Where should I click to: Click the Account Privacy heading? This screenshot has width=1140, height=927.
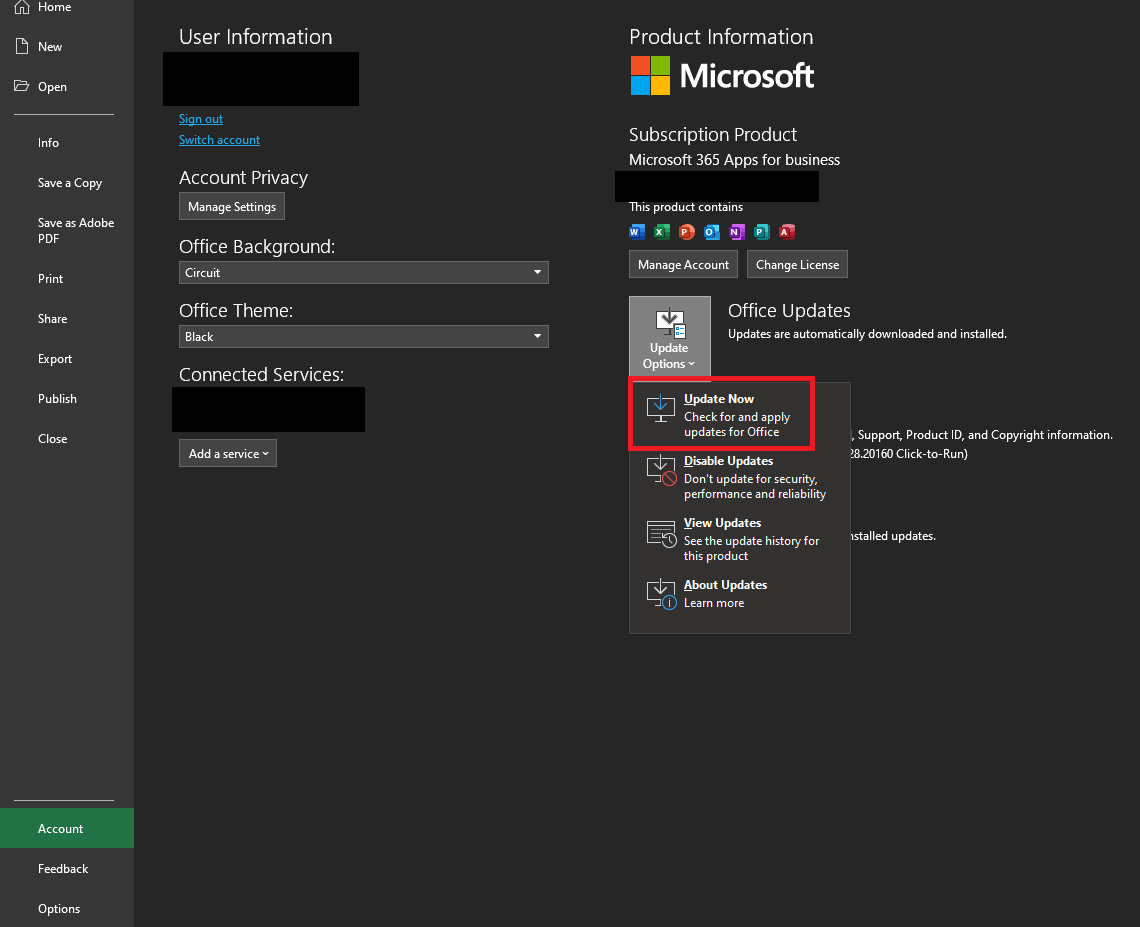(x=244, y=177)
